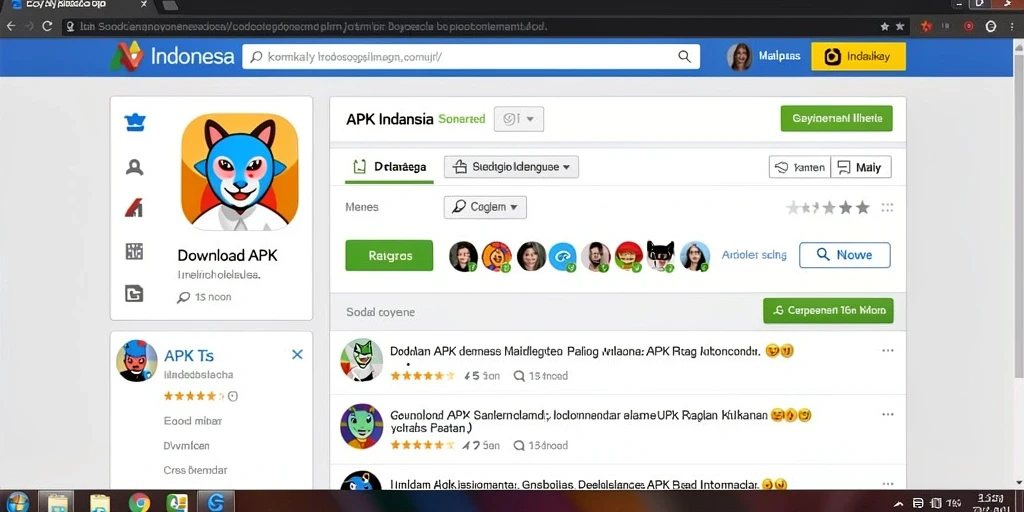
Task: Open the dots menu beside rating stars
Action: pyautogui.click(x=887, y=208)
